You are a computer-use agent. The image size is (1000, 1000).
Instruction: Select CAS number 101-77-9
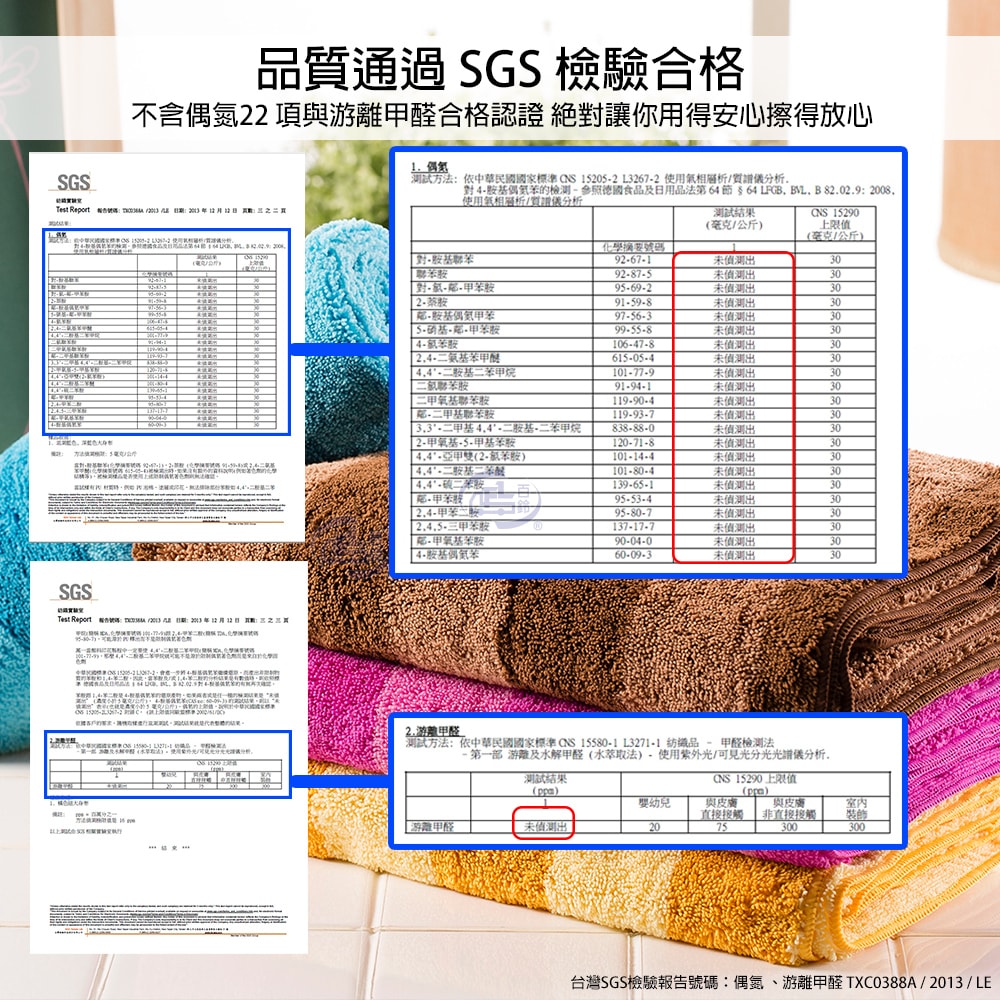(633, 372)
